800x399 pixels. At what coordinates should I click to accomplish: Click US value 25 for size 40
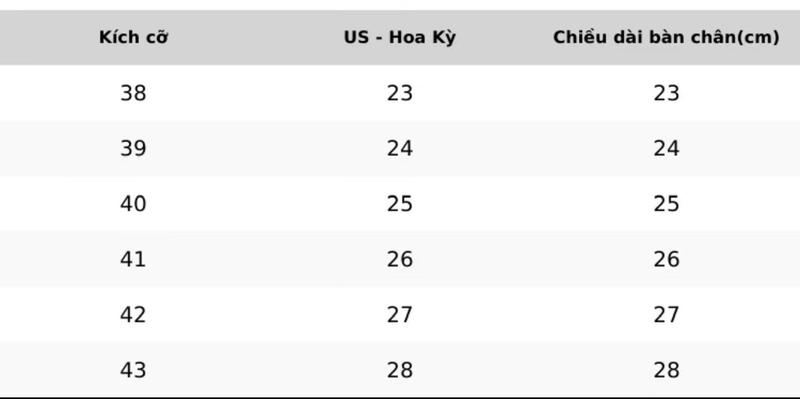399,204
